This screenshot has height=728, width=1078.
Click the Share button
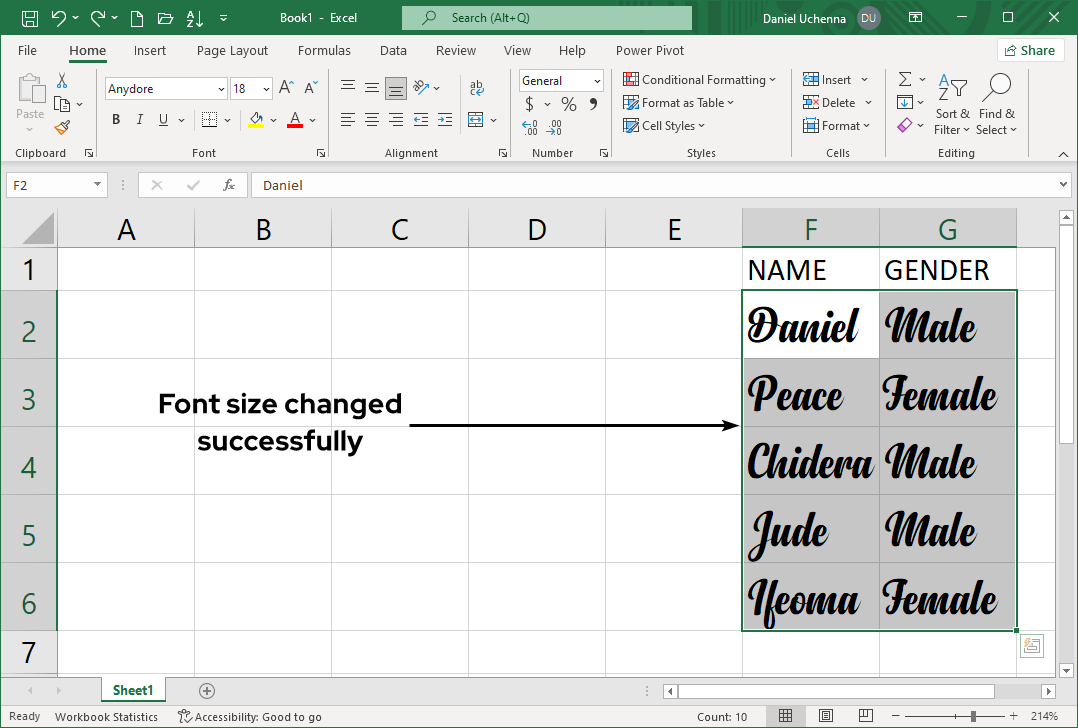[x=1030, y=51]
